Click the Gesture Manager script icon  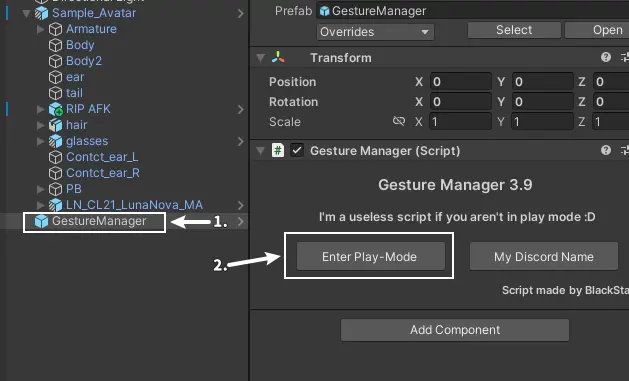point(278,151)
